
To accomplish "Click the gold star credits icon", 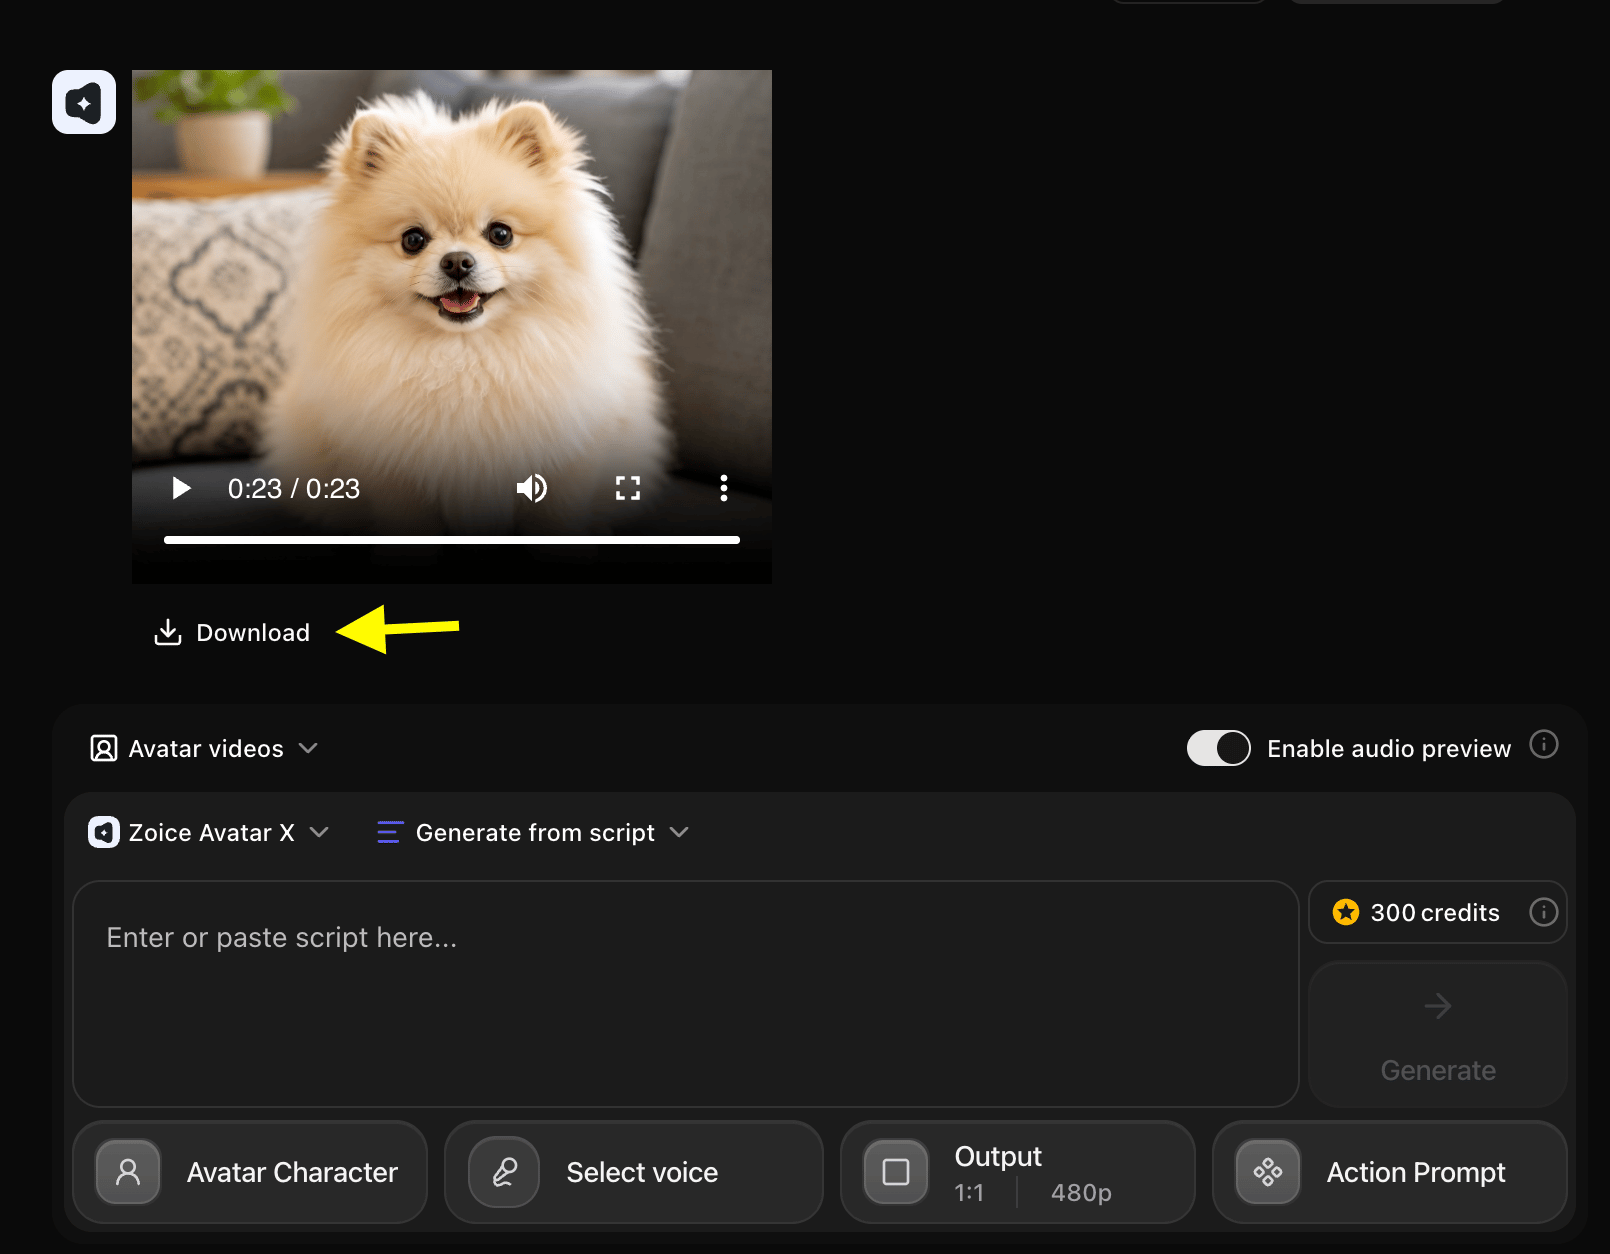I will pyautogui.click(x=1346, y=912).
